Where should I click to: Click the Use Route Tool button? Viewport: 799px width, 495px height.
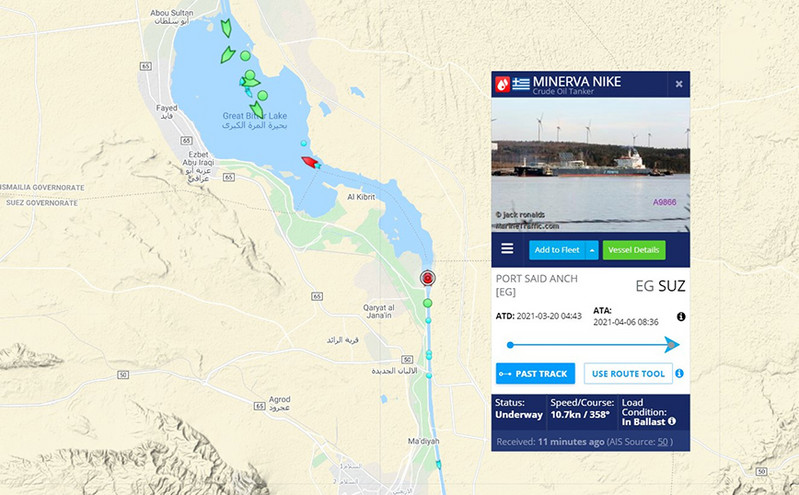(x=628, y=374)
